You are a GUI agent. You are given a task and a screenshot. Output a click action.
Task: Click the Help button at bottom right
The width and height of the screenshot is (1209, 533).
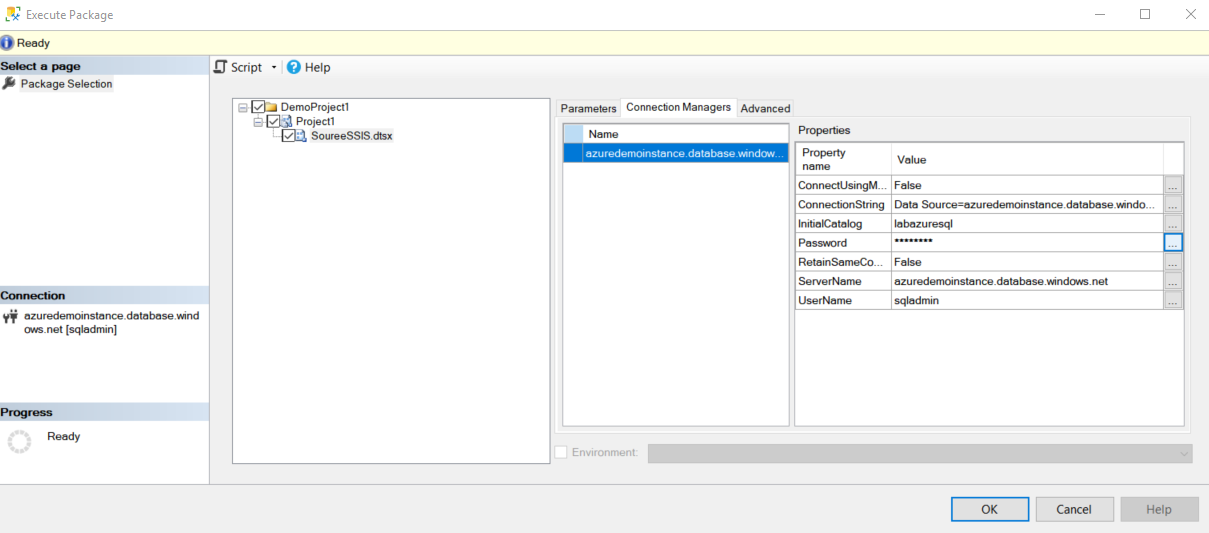[1159, 509]
